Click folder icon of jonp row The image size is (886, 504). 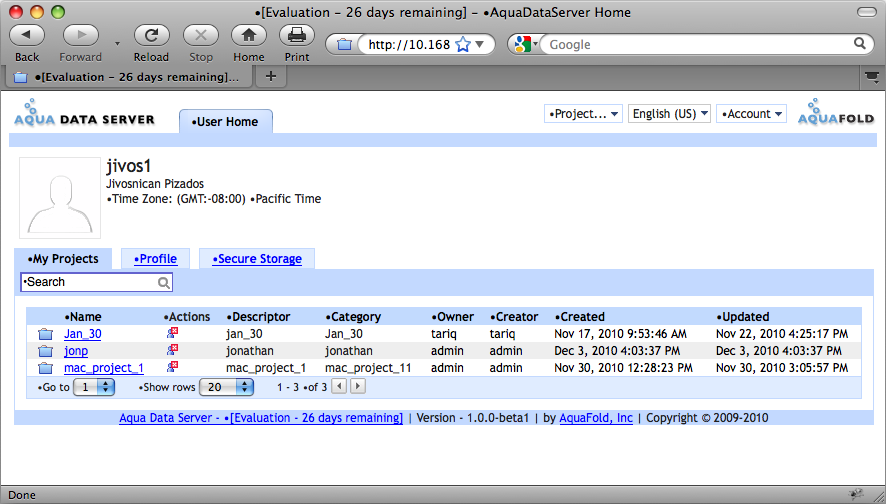tap(45, 351)
